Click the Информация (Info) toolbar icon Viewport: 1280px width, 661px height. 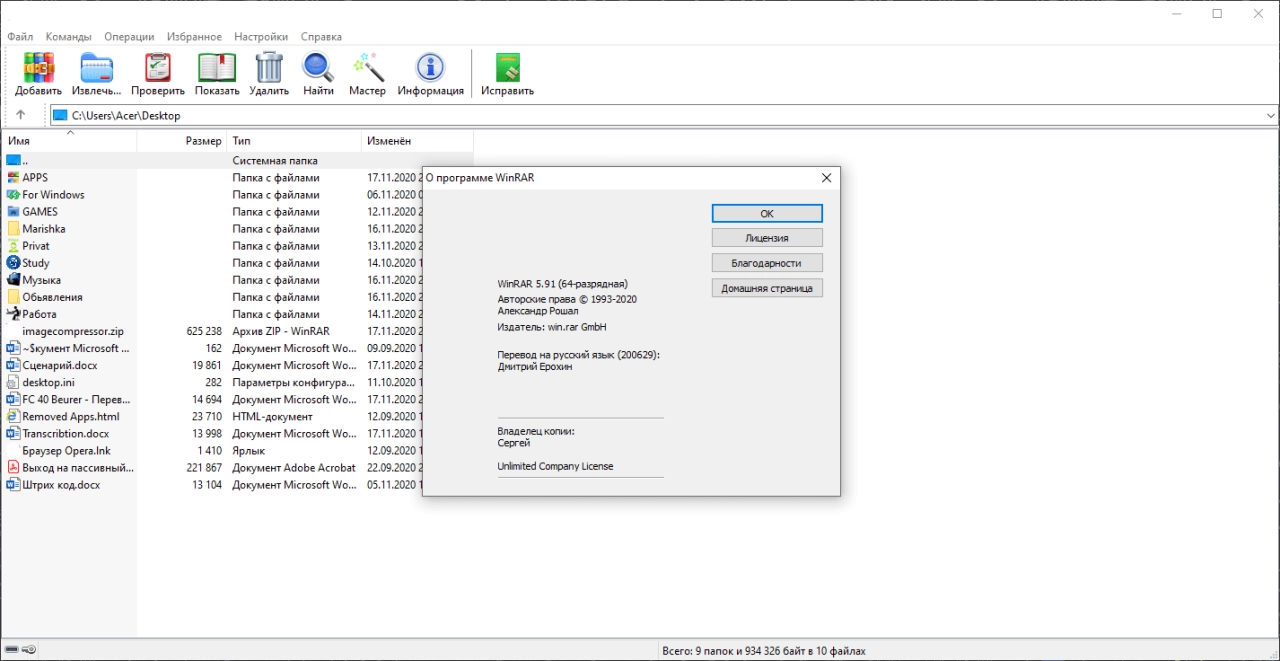431,68
